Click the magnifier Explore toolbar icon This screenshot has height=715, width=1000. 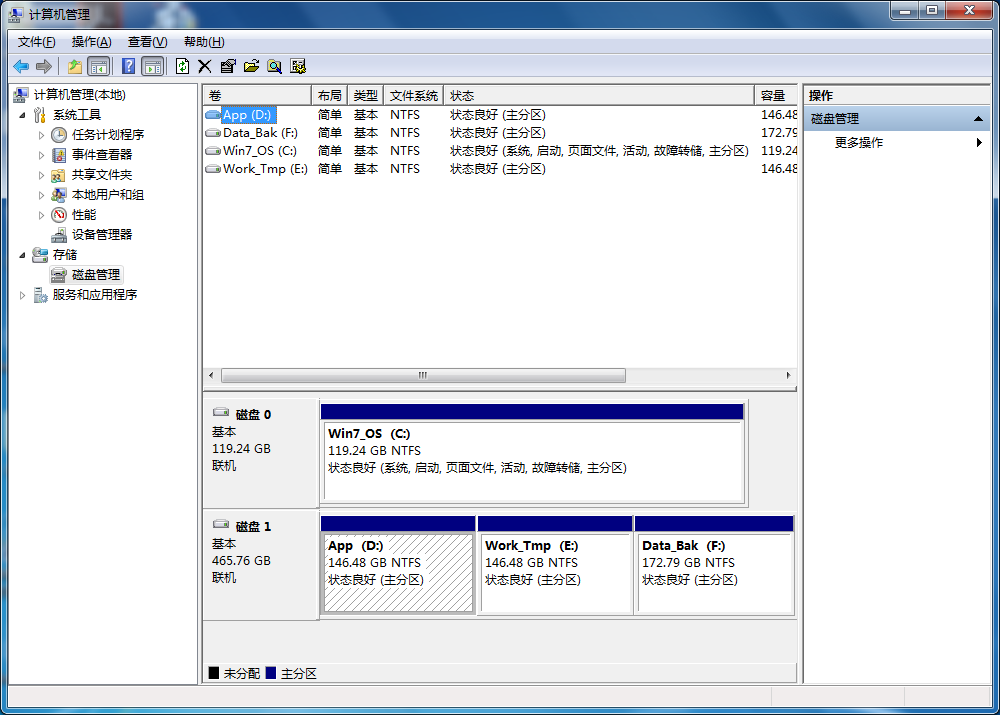coord(274,66)
